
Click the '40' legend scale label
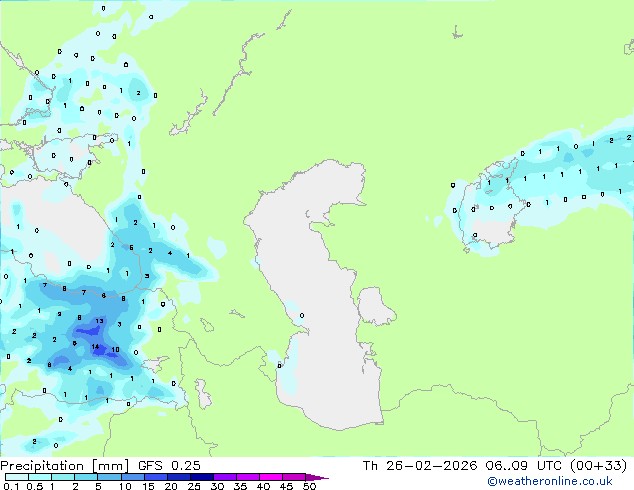tap(263, 486)
